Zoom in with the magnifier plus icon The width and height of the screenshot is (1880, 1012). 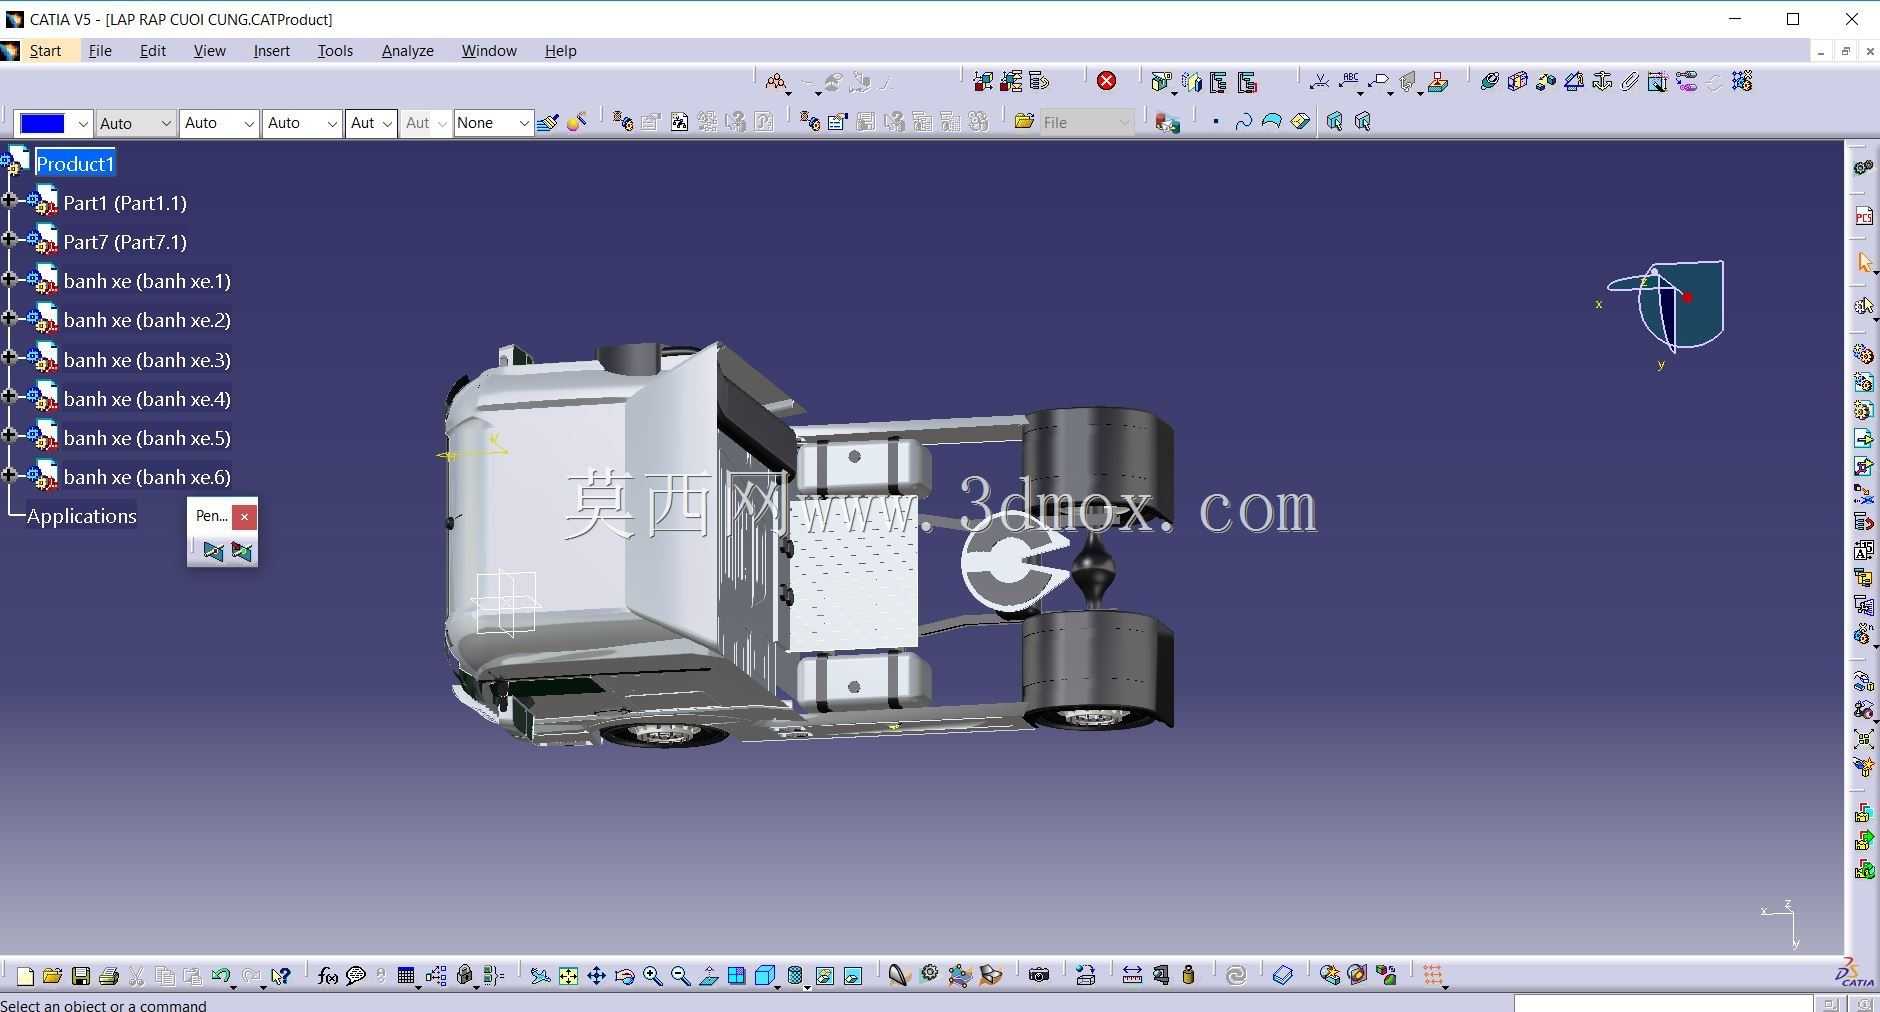tap(653, 976)
